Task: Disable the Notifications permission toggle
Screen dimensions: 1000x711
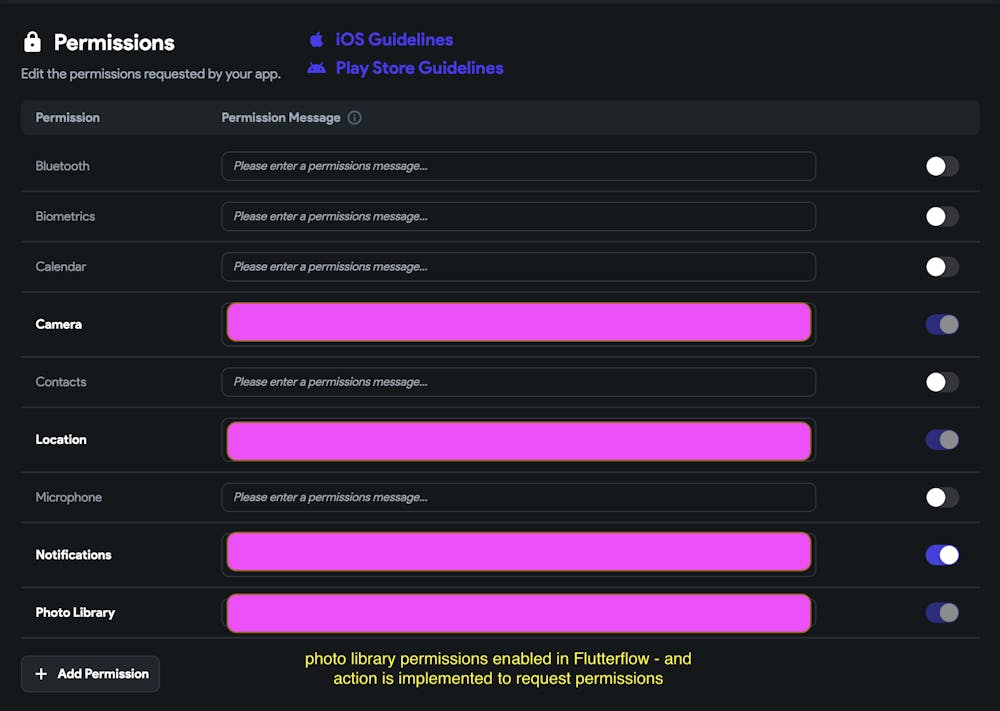Action: tap(941, 555)
